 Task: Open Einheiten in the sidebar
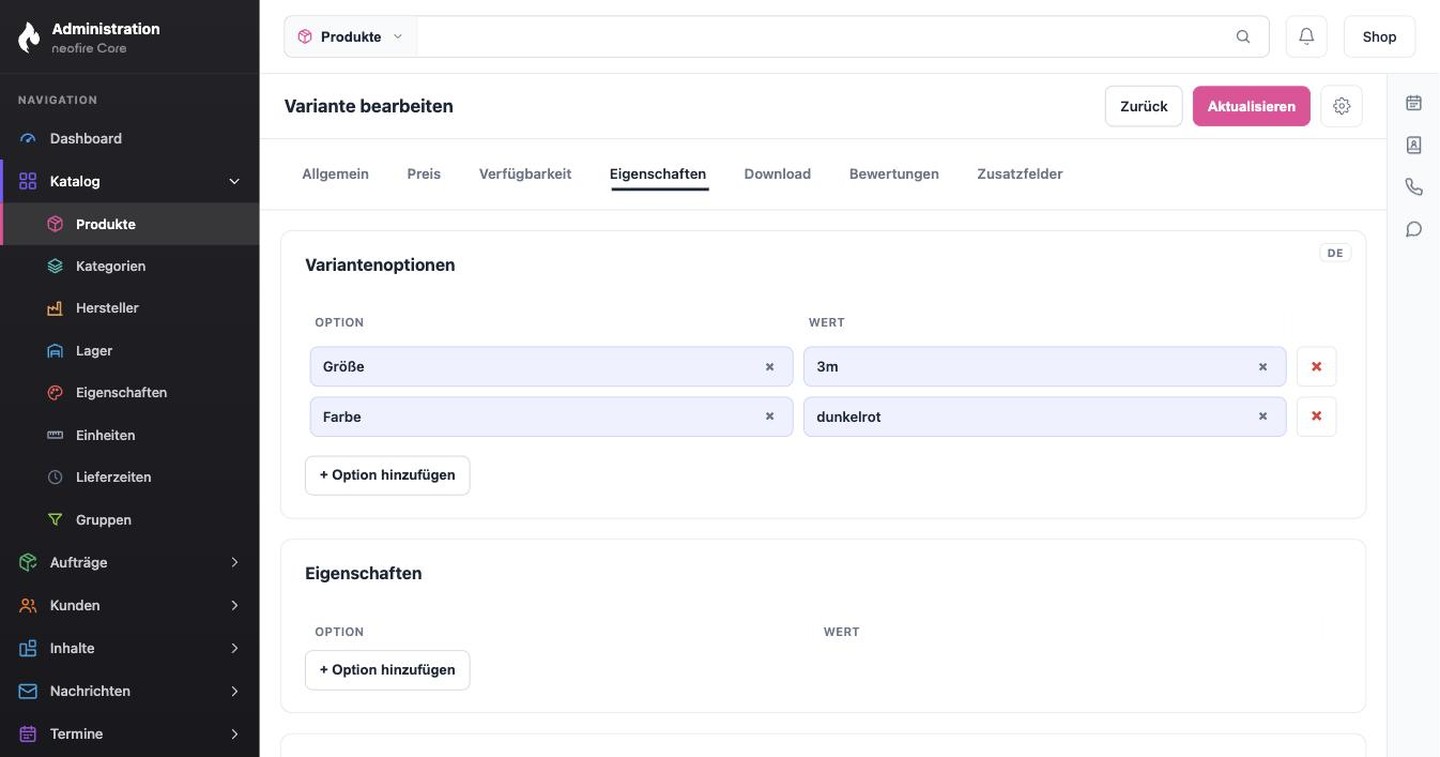coord(130,435)
